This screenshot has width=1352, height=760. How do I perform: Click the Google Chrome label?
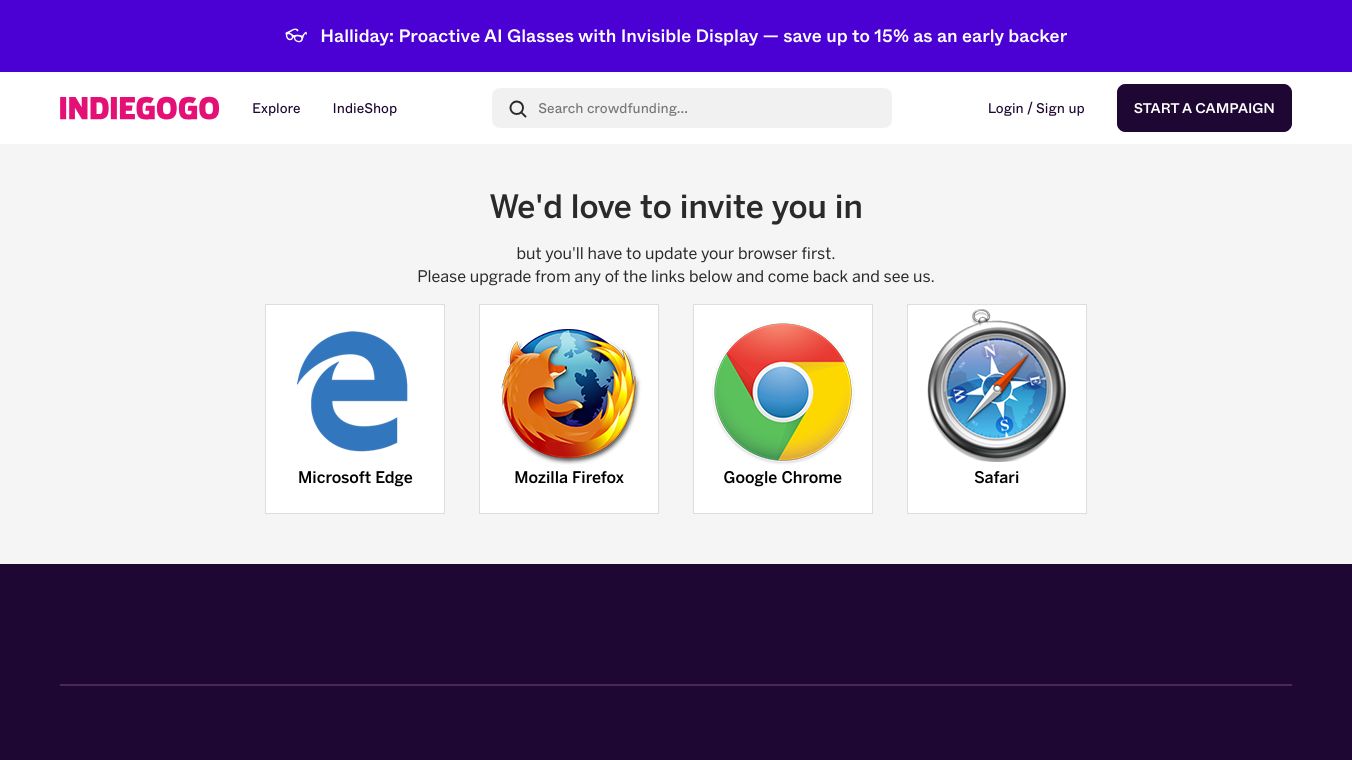(x=783, y=478)
